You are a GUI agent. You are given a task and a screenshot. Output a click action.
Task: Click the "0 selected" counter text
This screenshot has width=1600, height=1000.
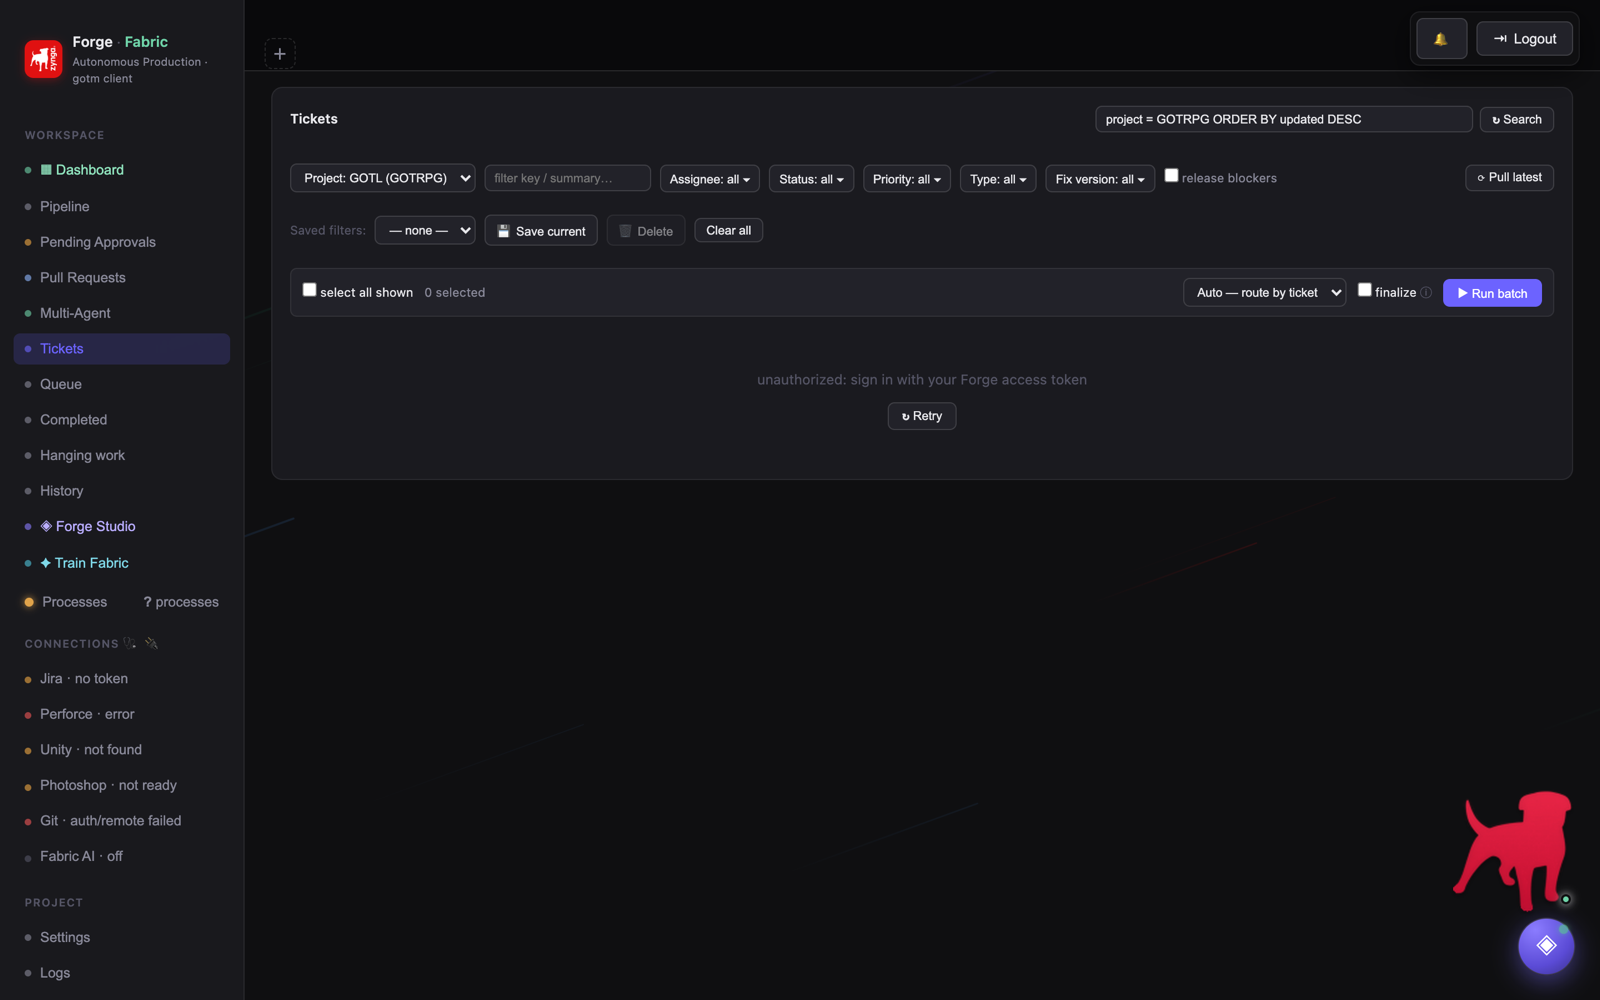(455, 293)
